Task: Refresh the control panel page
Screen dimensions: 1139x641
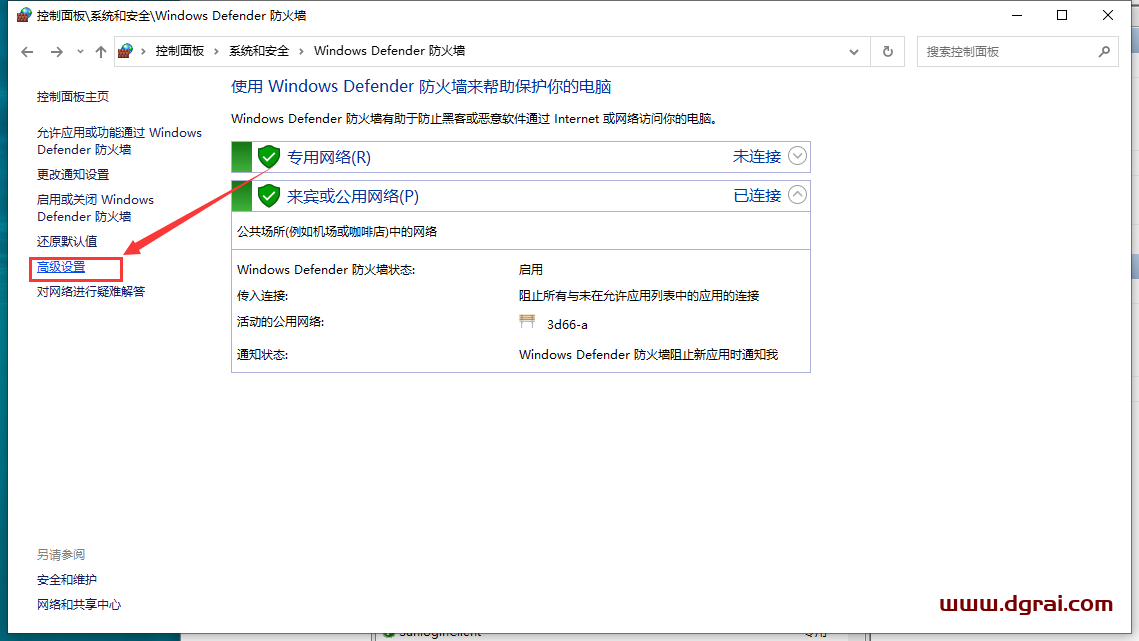Action: (888, 52)
